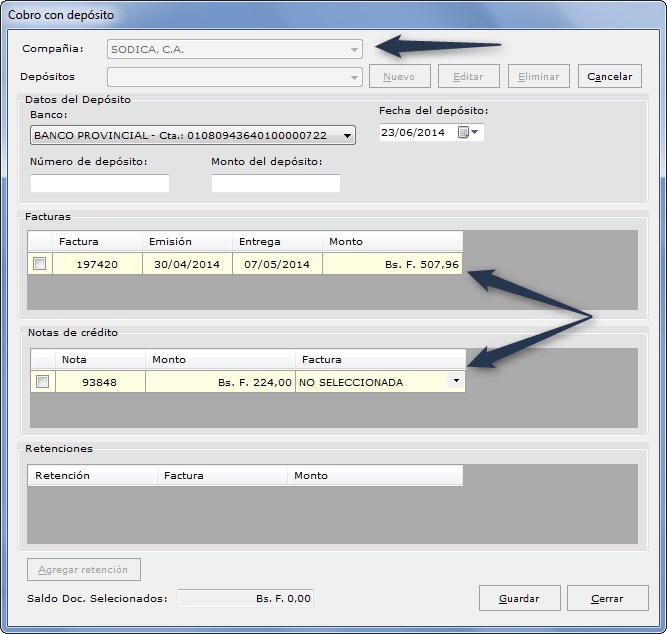Save the deposit with Guardar
The image size is (667, 634).
coord(519,598)
